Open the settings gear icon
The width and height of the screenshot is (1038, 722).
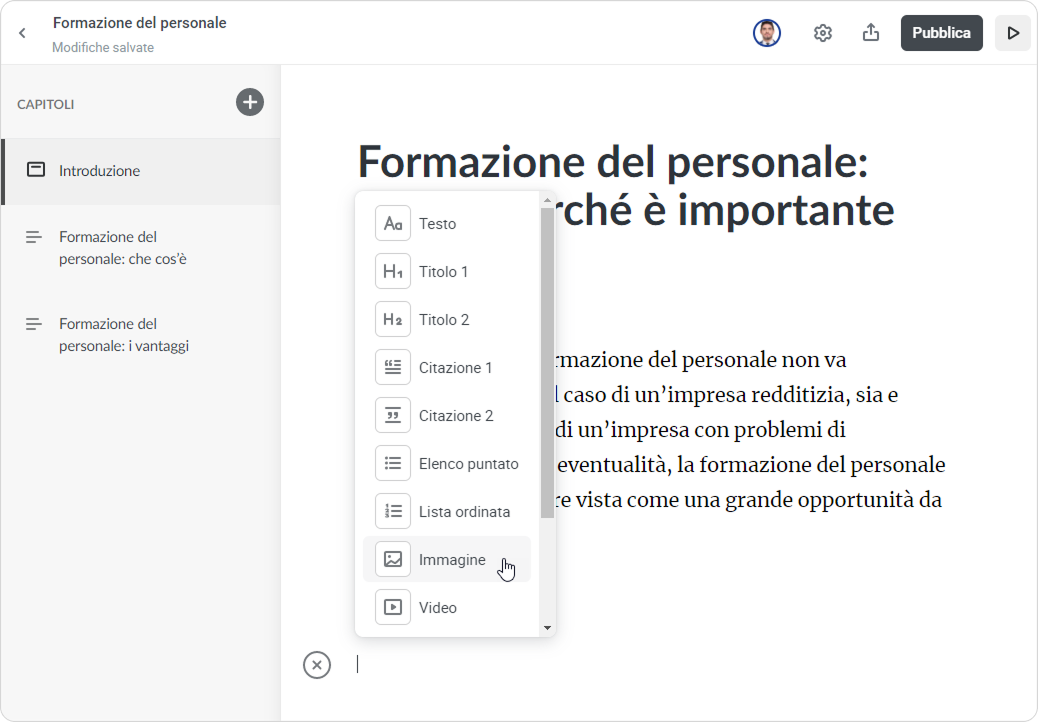[823, 33]
